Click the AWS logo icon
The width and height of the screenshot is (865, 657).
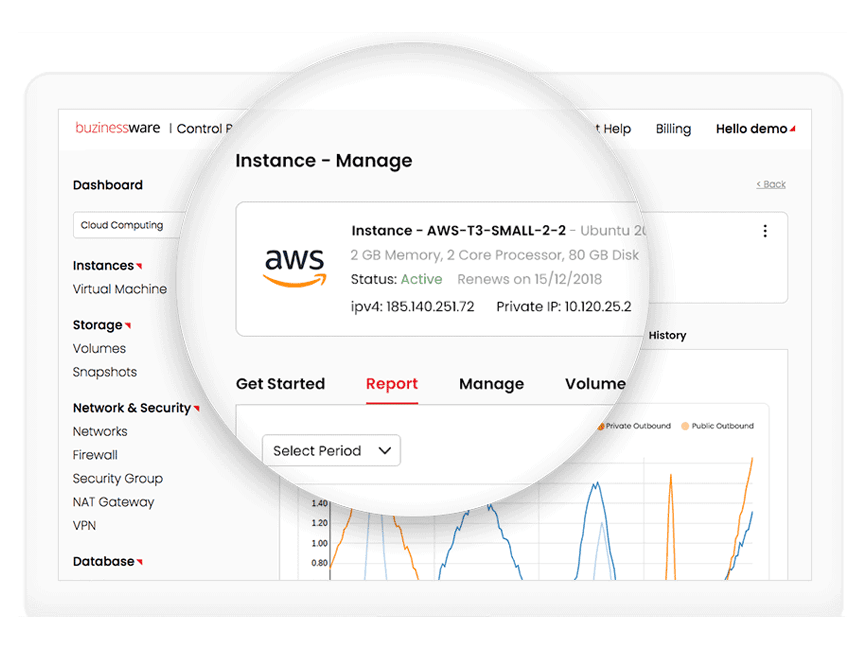pyautogui.click(x=294, y=267)
